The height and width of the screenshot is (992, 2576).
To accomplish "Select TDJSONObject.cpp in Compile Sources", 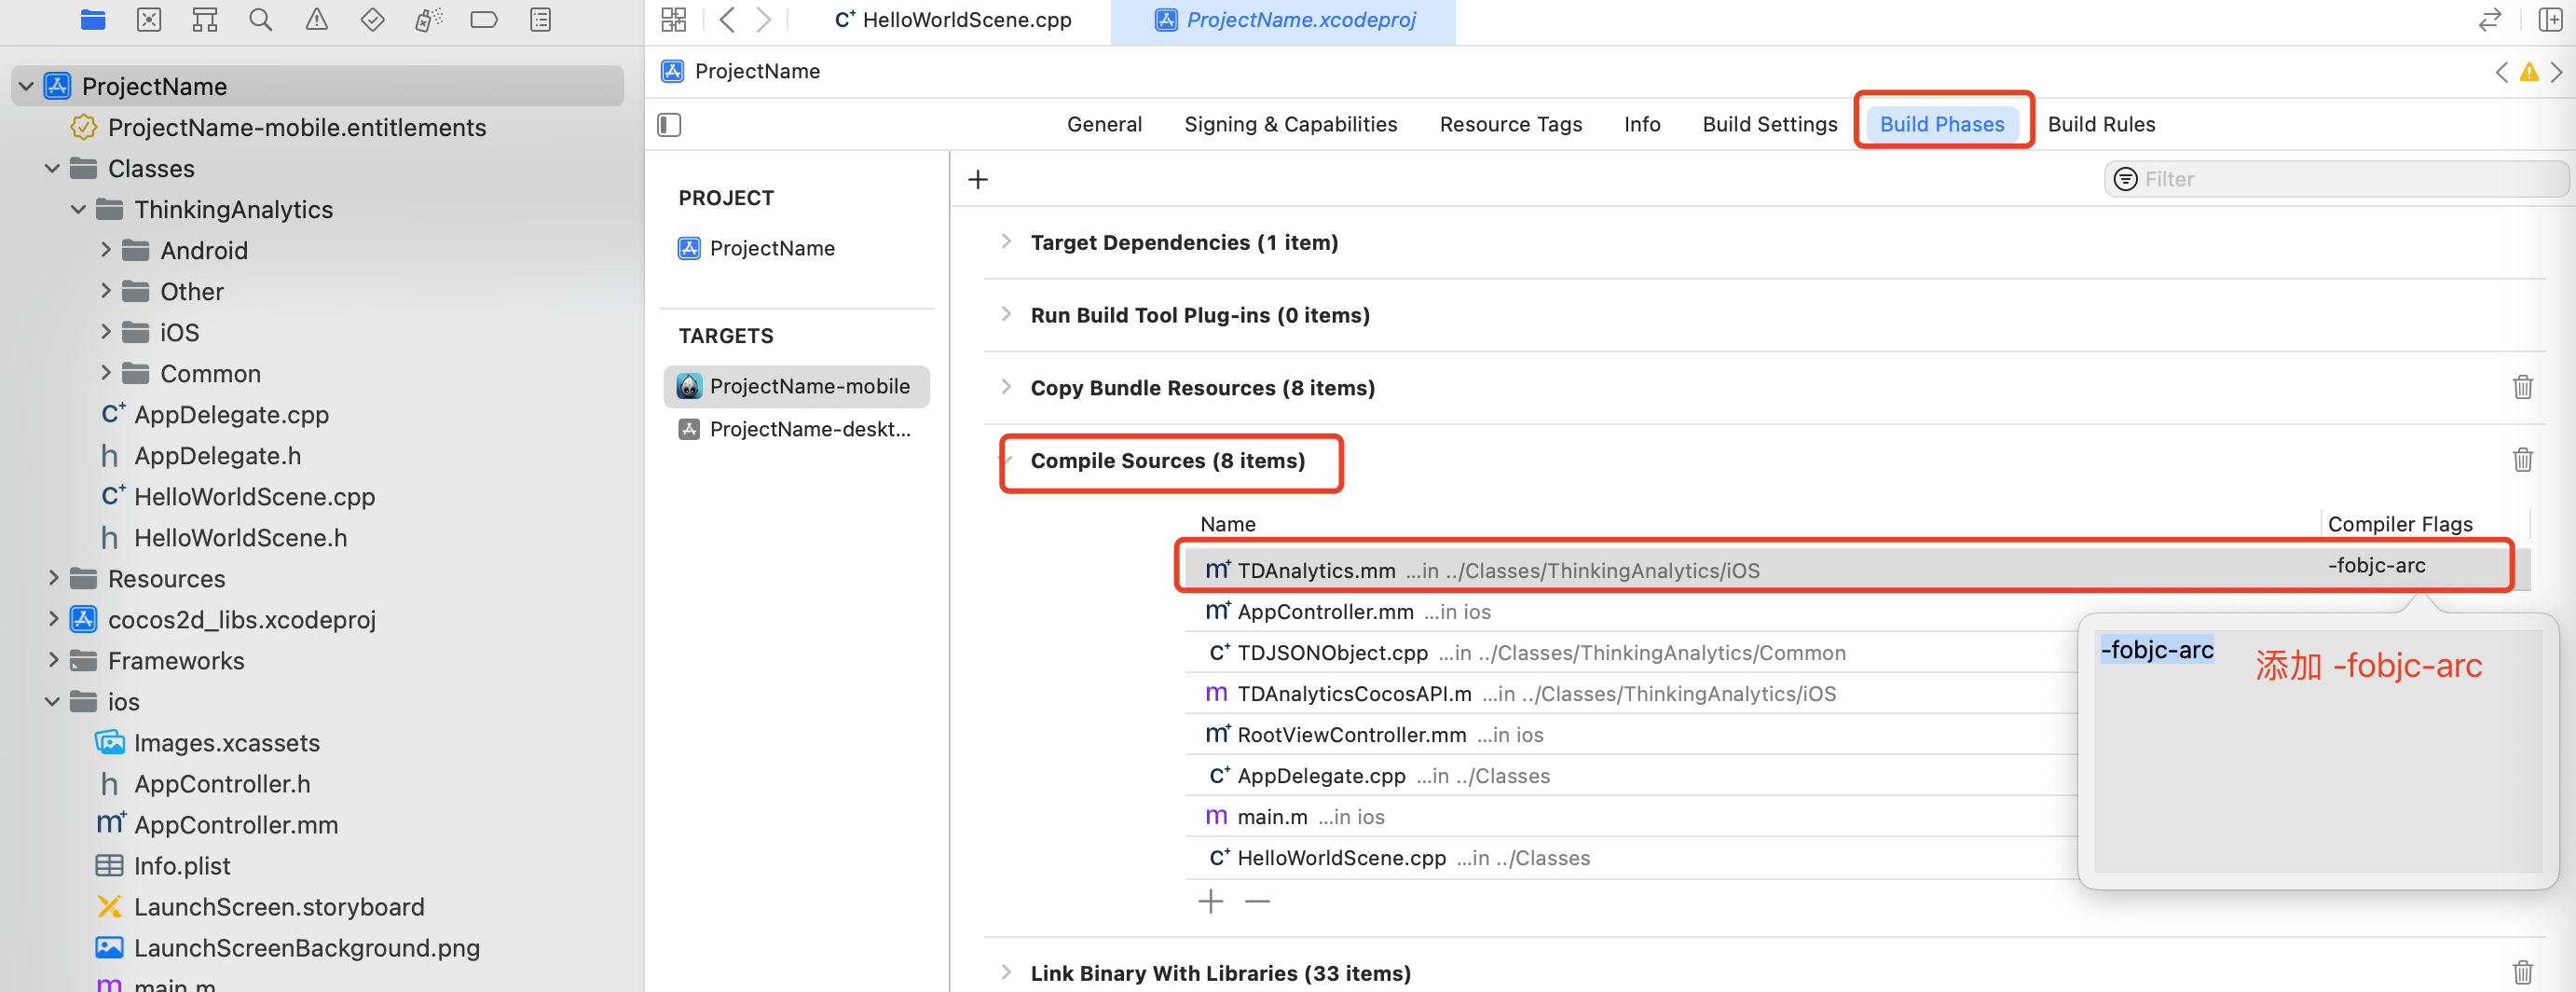I will [x=1631, y=653].
